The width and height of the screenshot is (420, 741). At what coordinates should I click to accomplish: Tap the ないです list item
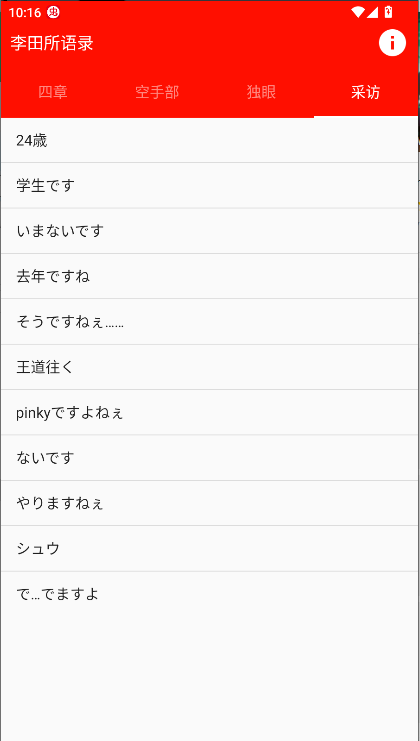coord(209,458)
